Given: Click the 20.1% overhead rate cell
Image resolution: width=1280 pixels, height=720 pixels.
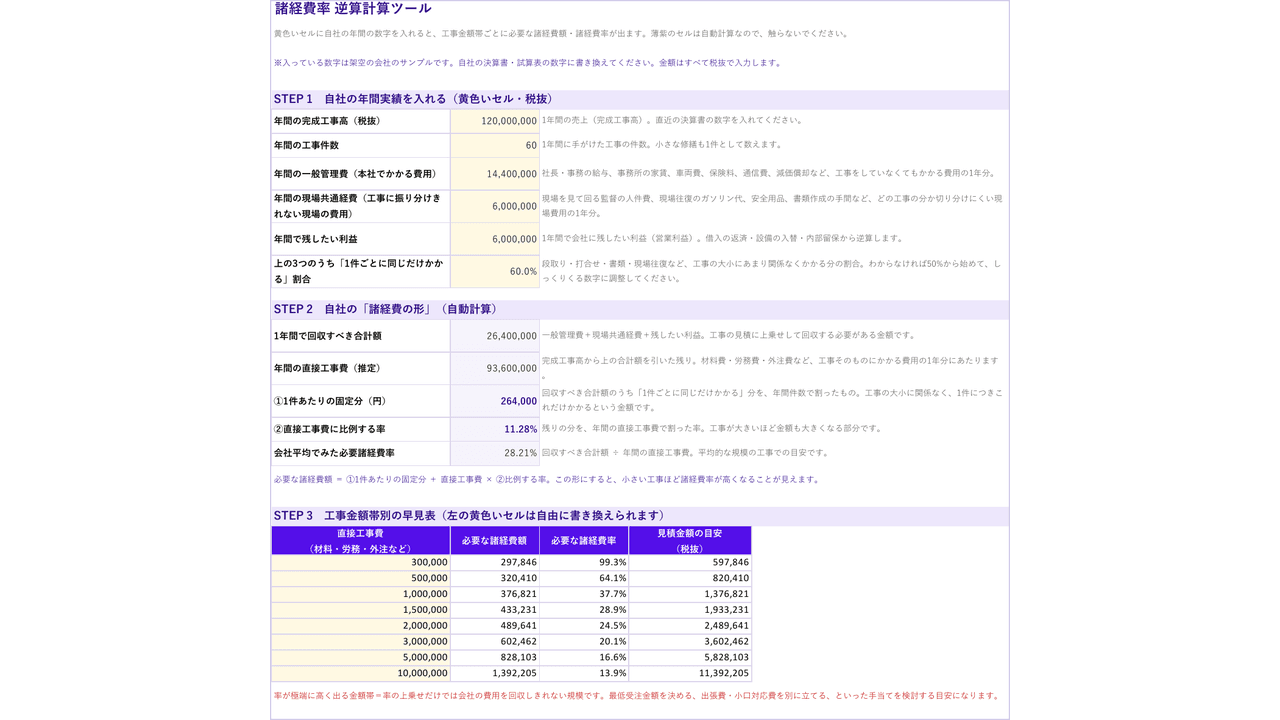Looking at the screenshot, I should (x=584, y=642).
